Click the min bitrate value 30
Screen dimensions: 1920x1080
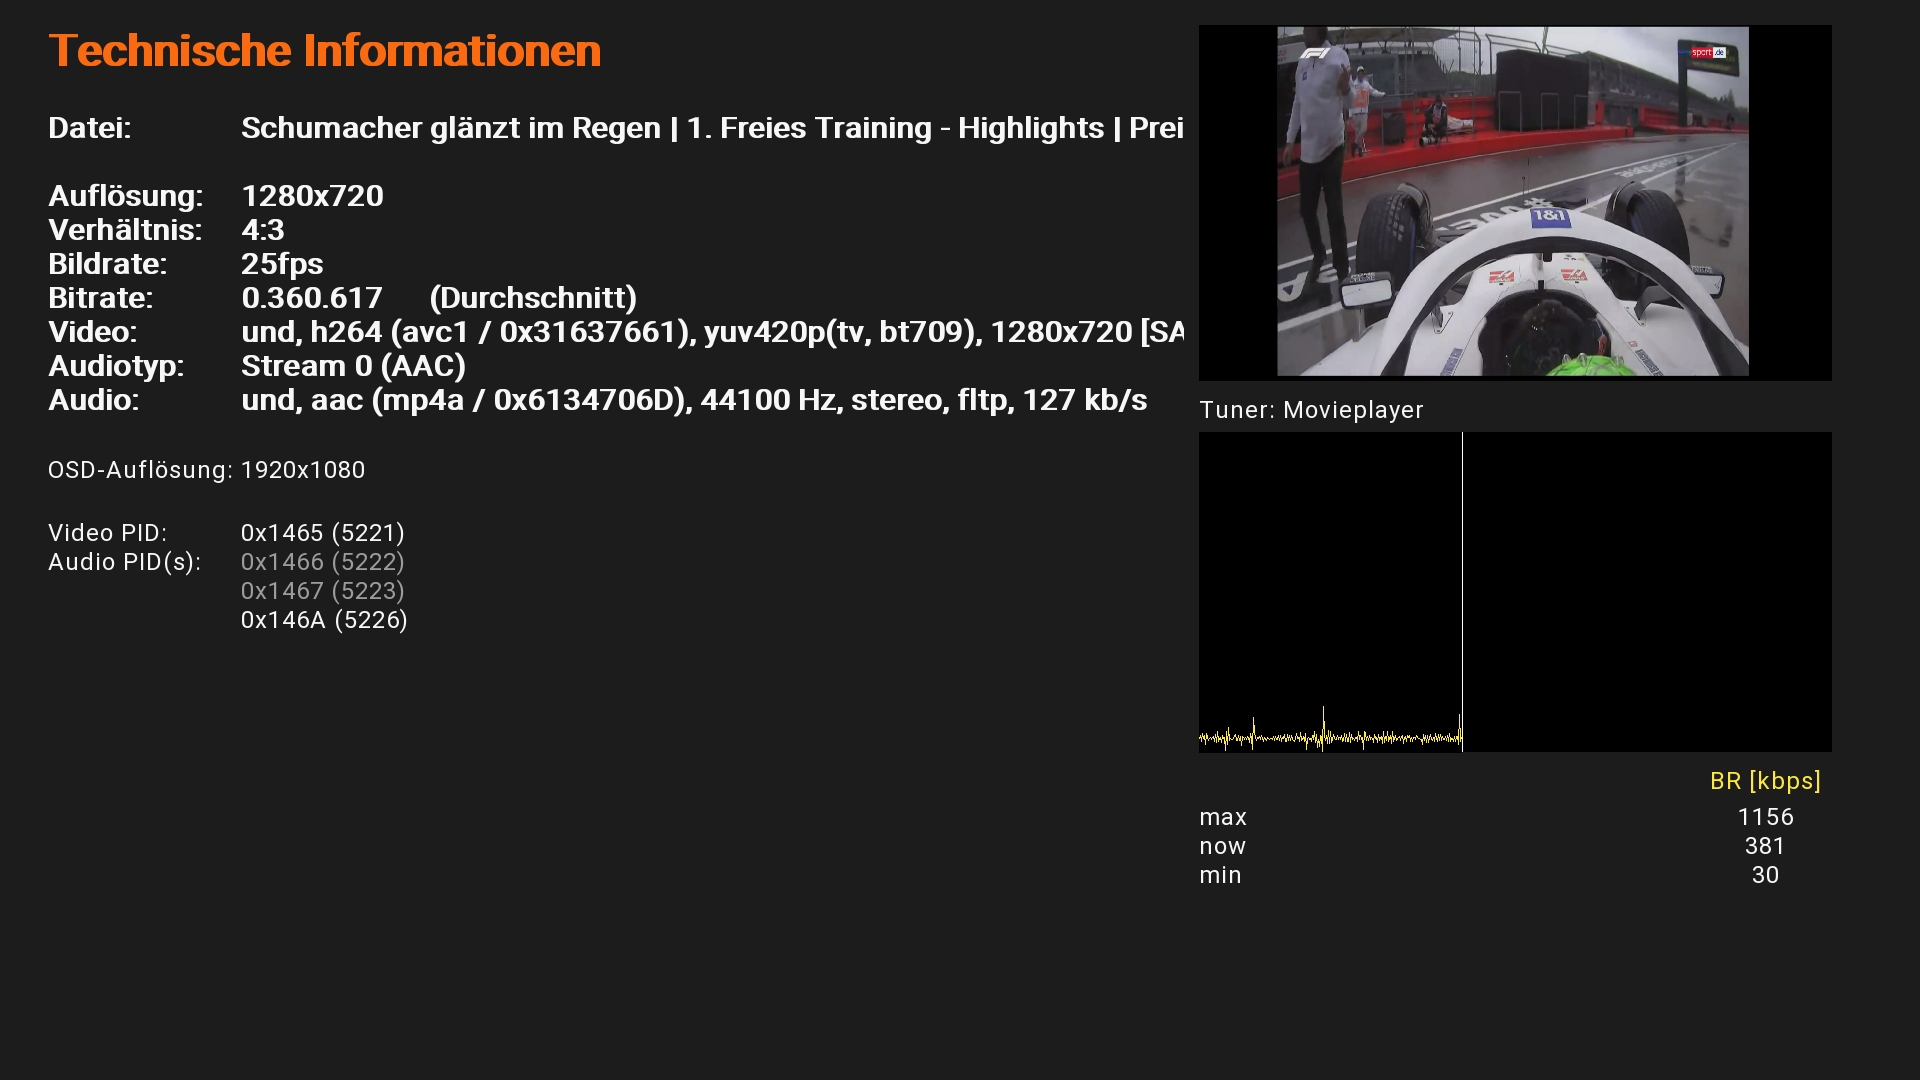[x=1765, y=875]
